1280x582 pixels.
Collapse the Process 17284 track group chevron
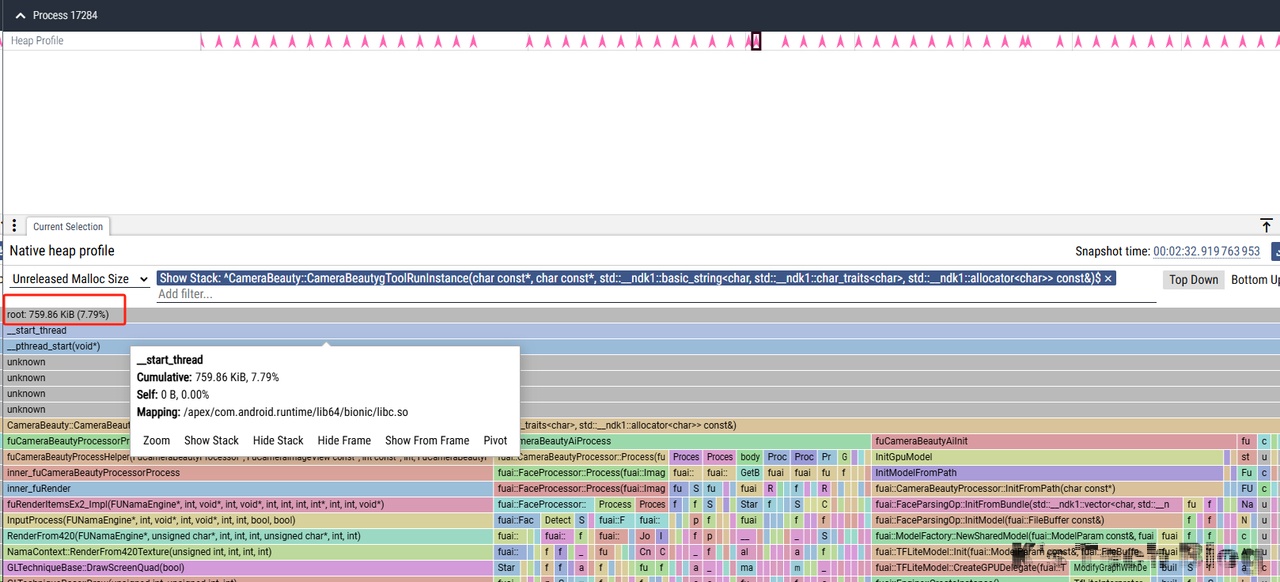pyautogui.click(x=20, y=16)
